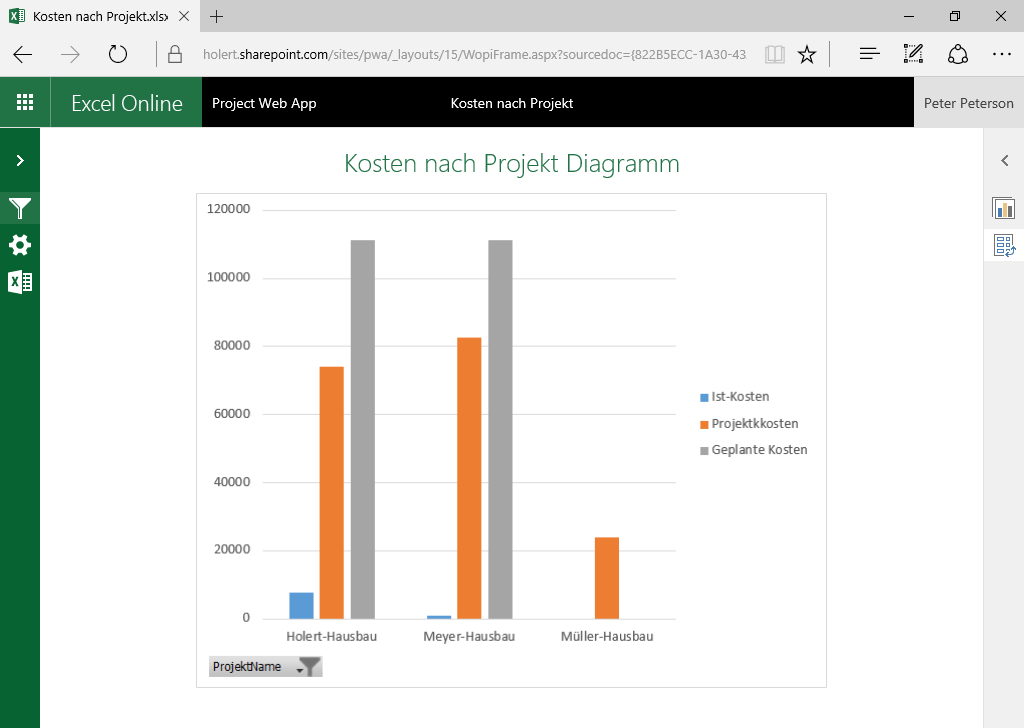Screen dimensions: 1024x728
Task: Open Peter Peterson user menu
Action: click(968, 103)
